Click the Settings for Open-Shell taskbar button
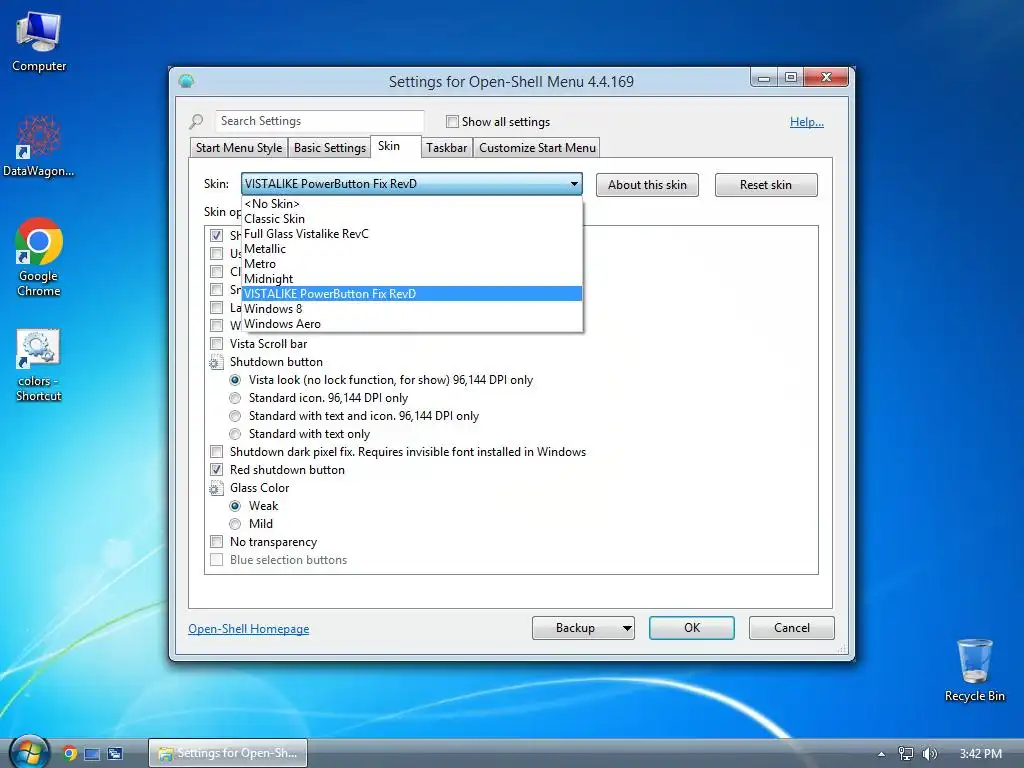 228,754
